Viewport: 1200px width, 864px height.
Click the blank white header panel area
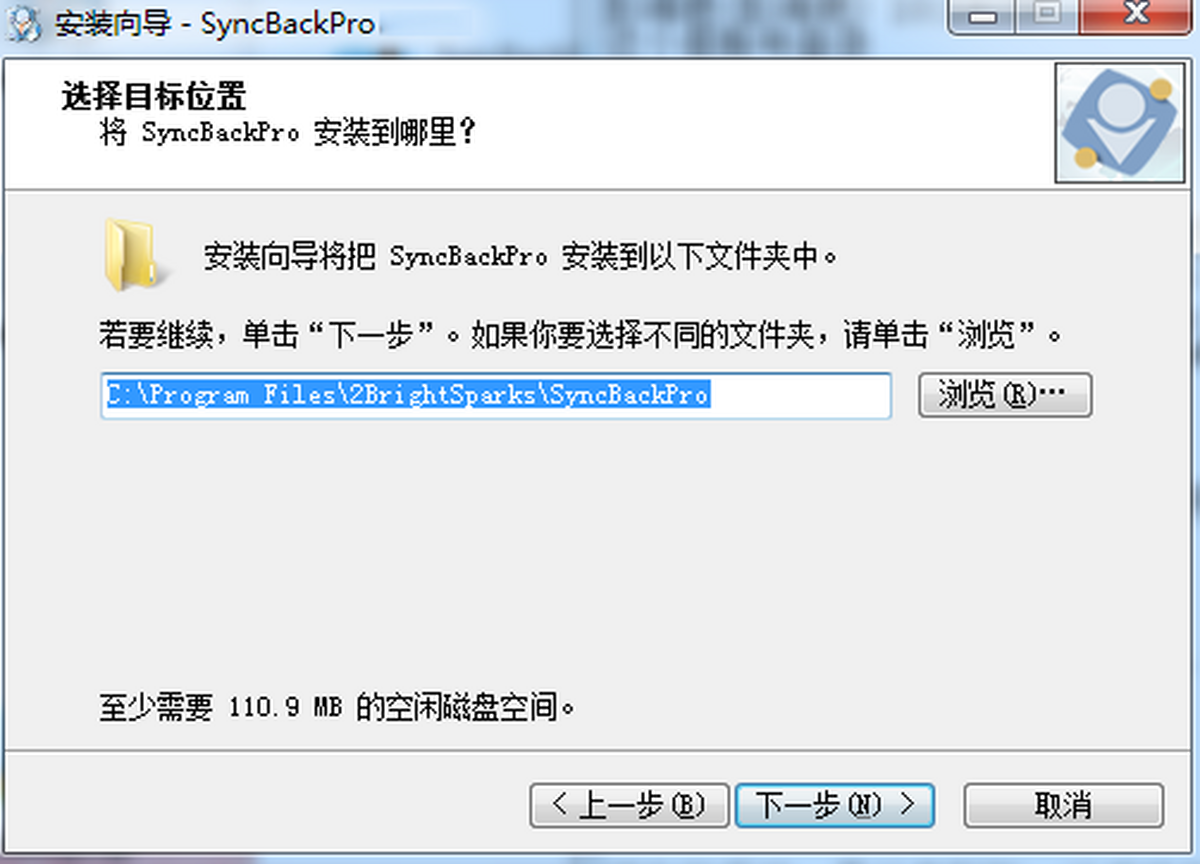coord(760,123)
